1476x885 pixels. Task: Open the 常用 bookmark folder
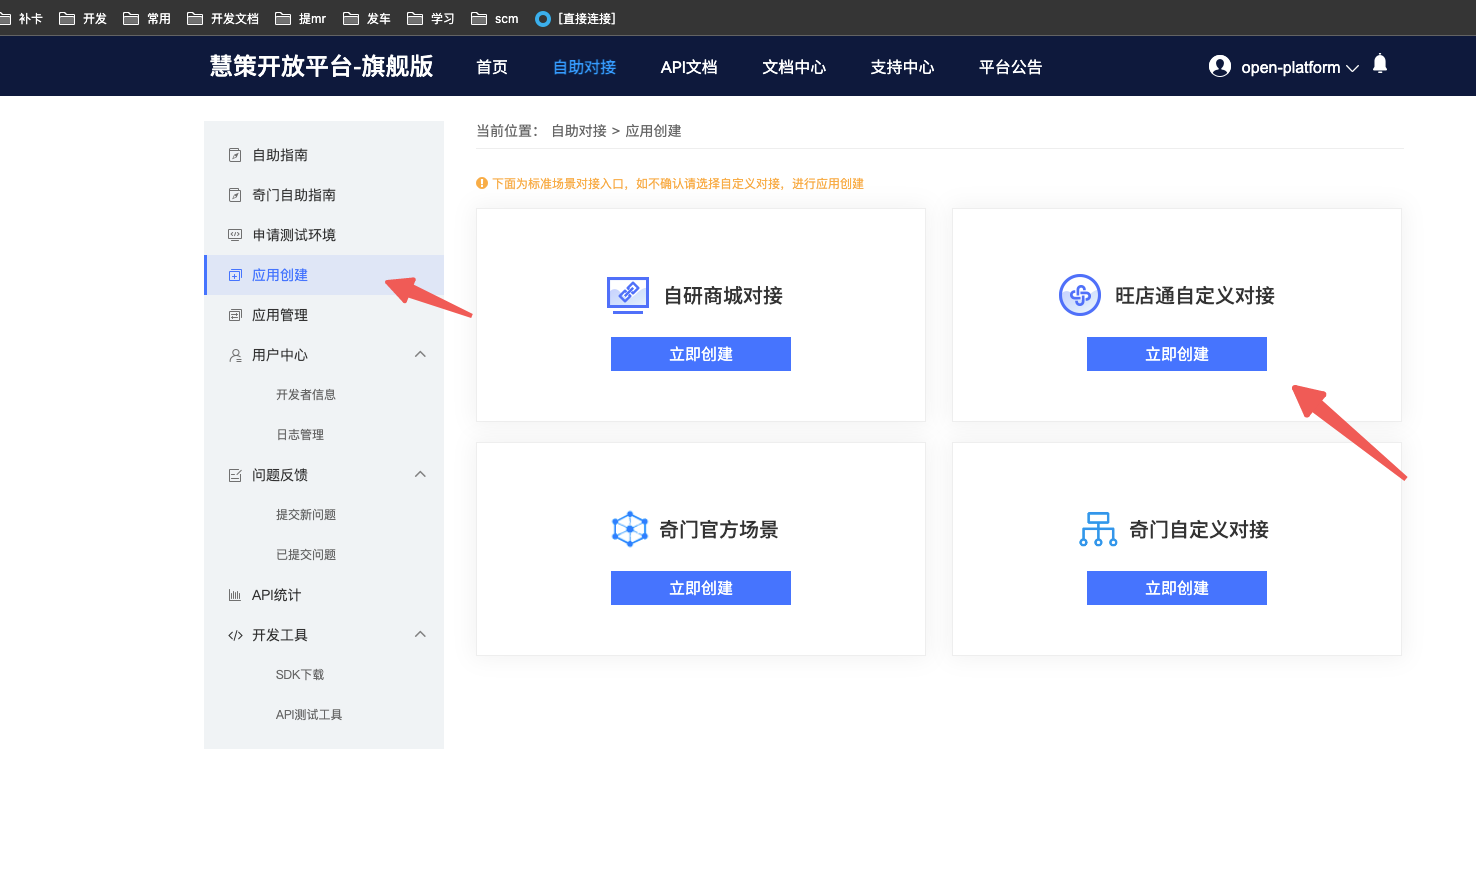point(147,18)
